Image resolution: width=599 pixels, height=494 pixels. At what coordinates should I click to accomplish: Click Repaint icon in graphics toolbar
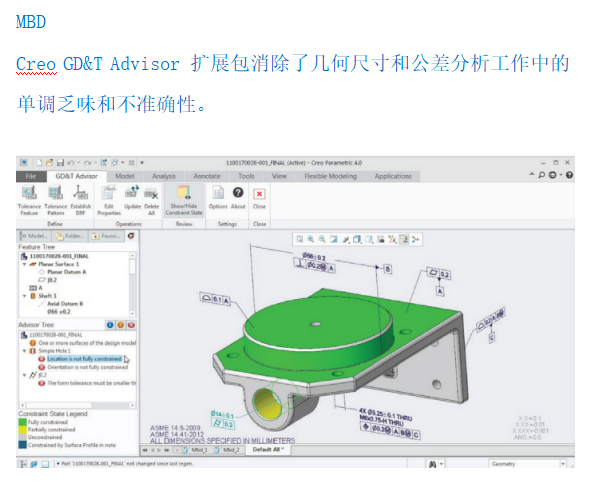334,239
